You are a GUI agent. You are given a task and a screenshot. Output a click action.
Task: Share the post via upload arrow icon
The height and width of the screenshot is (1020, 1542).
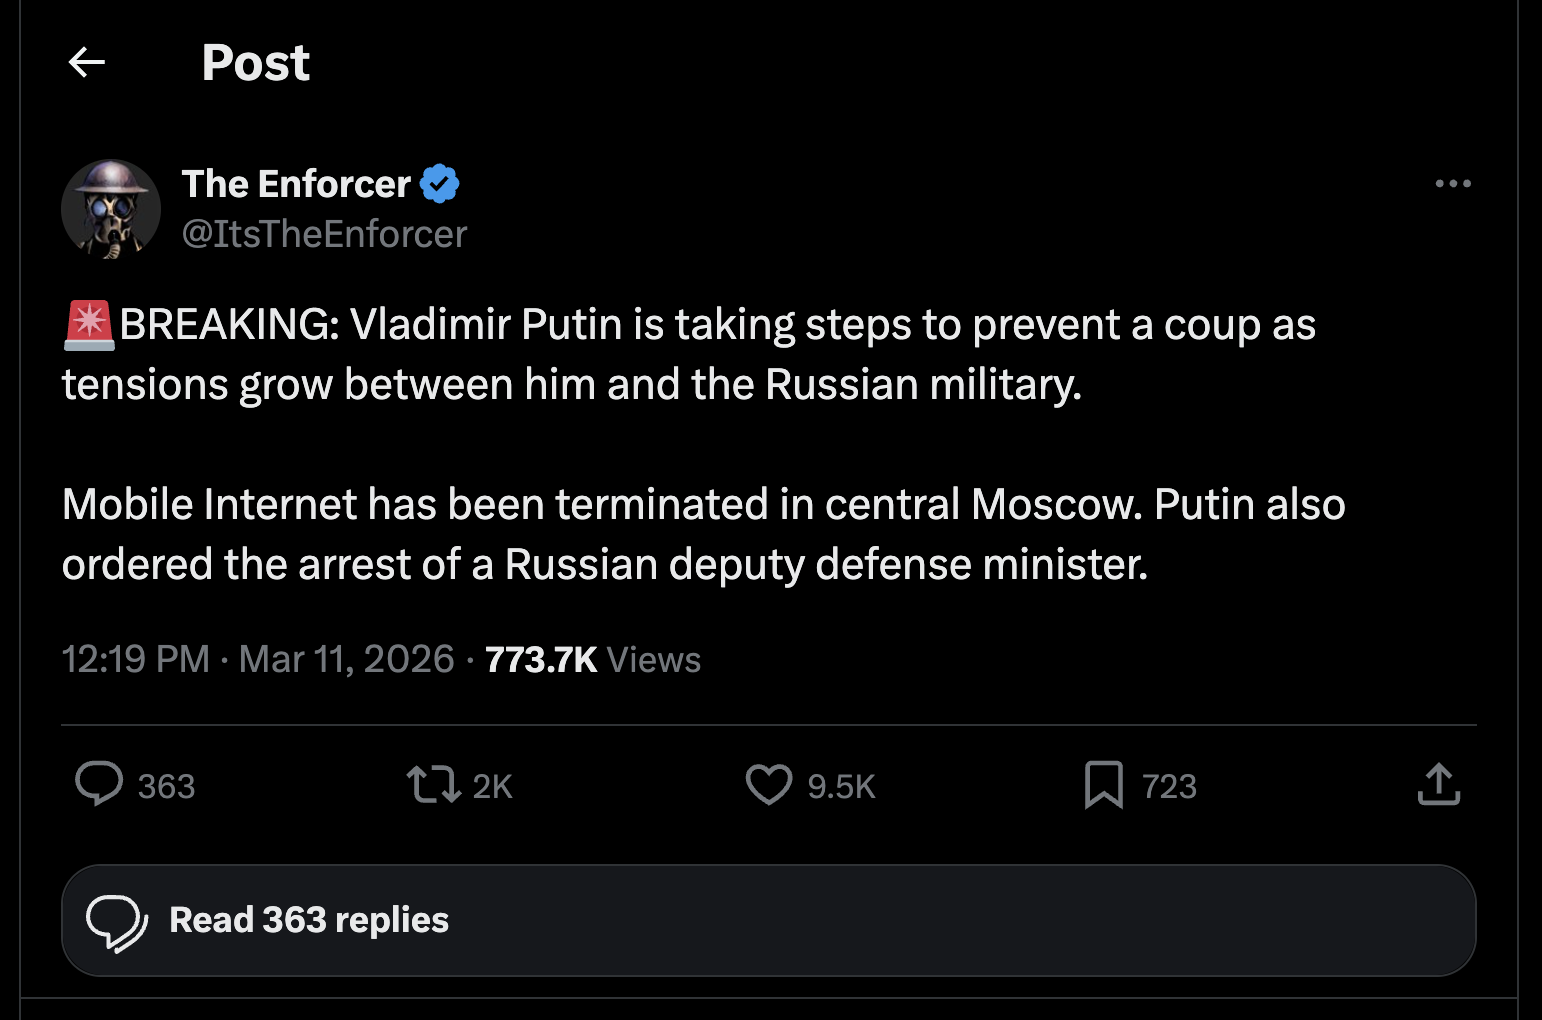click(1438, 784)
